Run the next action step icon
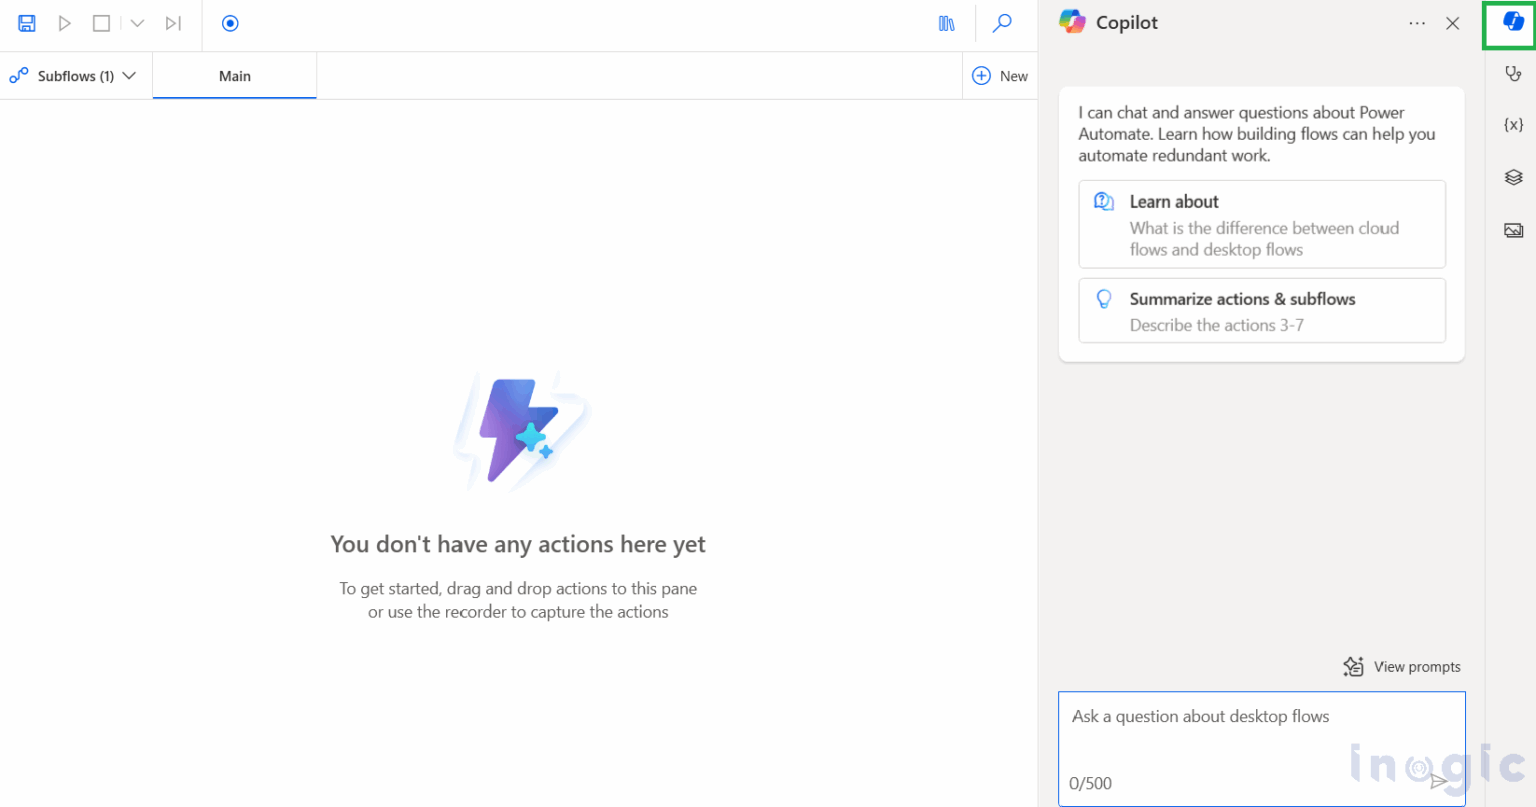Screen dimensions: 1536x807 173,23
